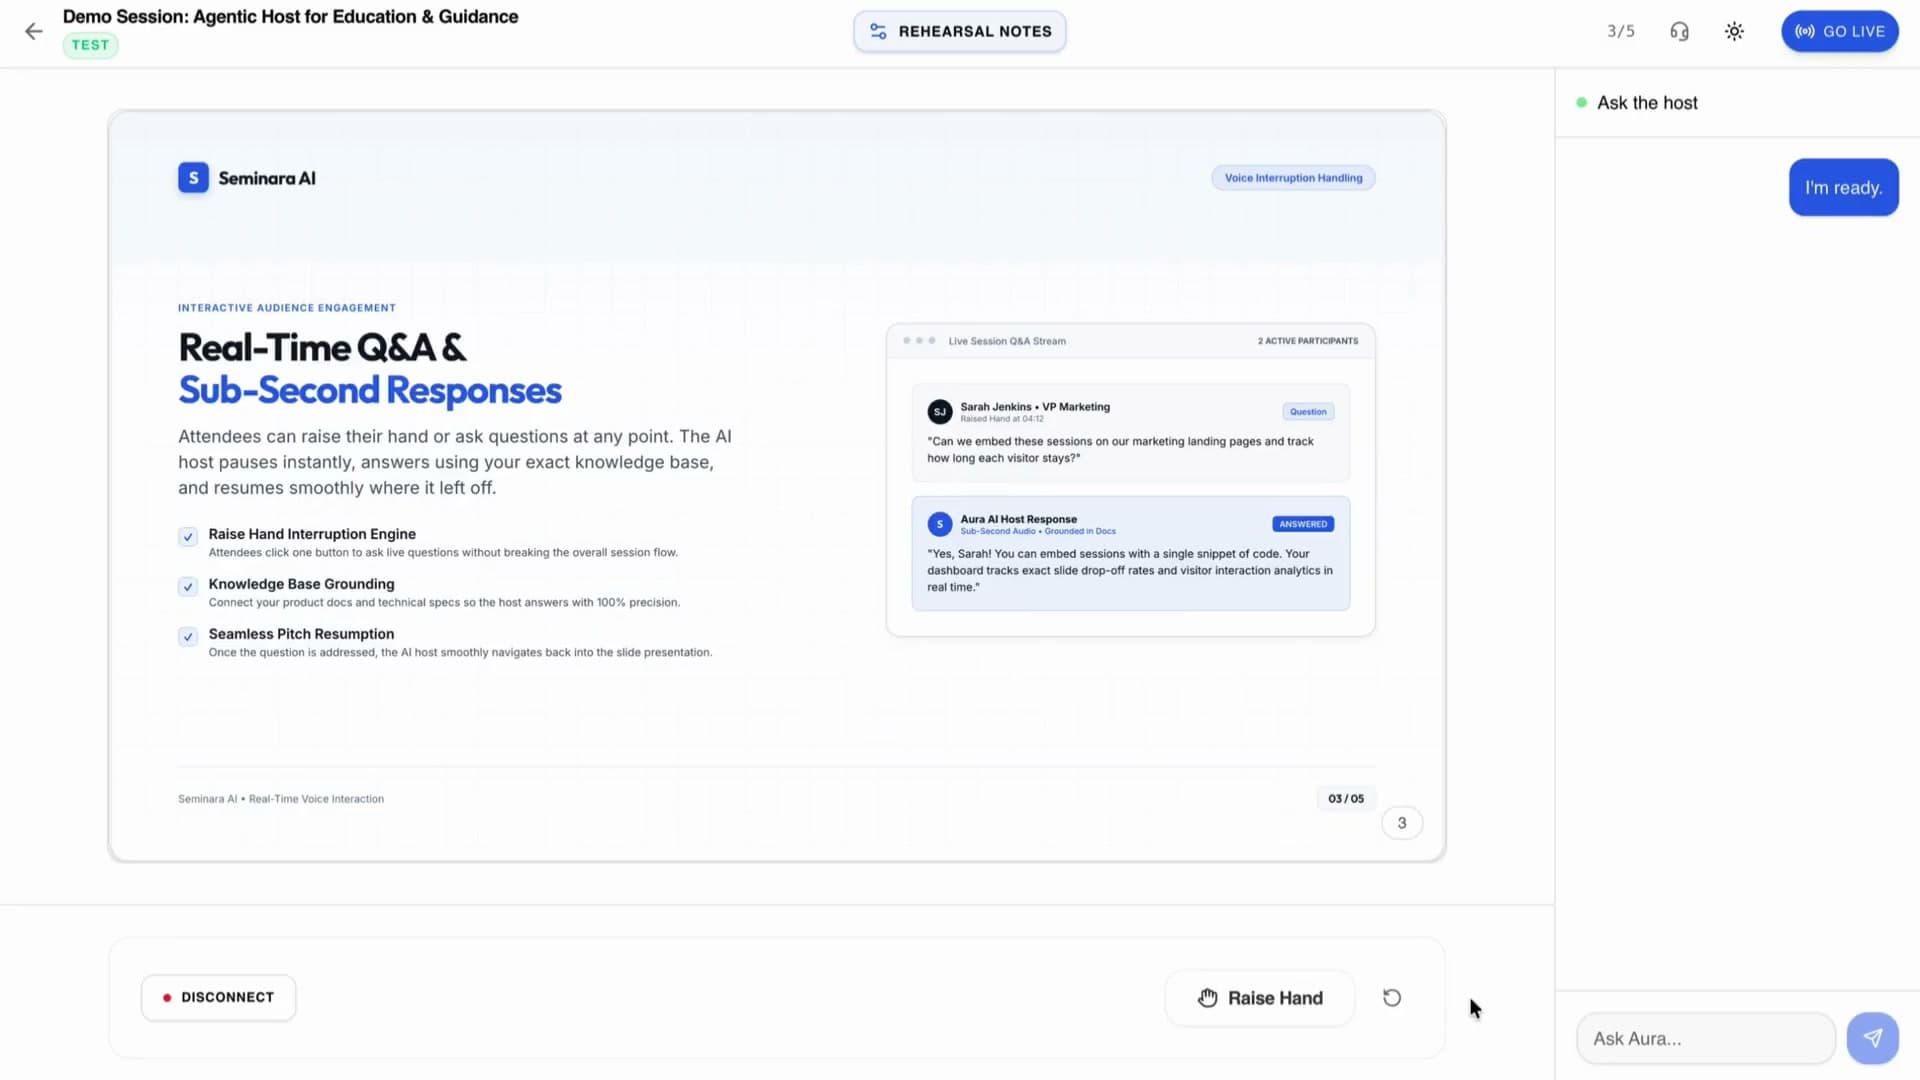The width and height of the screenshot is (1920, 1080).
Task: Toggle the Raise Hand Interruption Engine checkbox
Action: click(188, 537)
